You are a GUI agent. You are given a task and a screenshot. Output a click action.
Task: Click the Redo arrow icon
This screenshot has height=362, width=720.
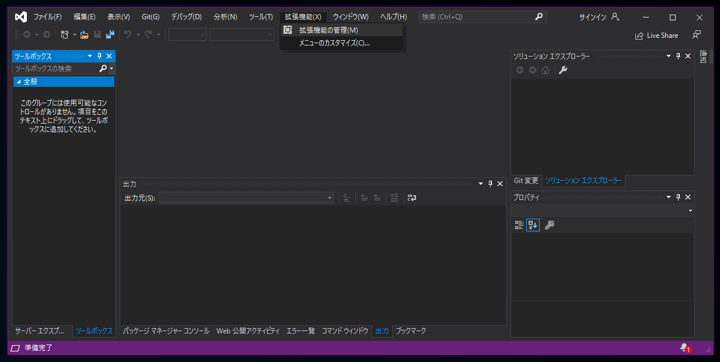pyautogui.click(x=148, y=34)
